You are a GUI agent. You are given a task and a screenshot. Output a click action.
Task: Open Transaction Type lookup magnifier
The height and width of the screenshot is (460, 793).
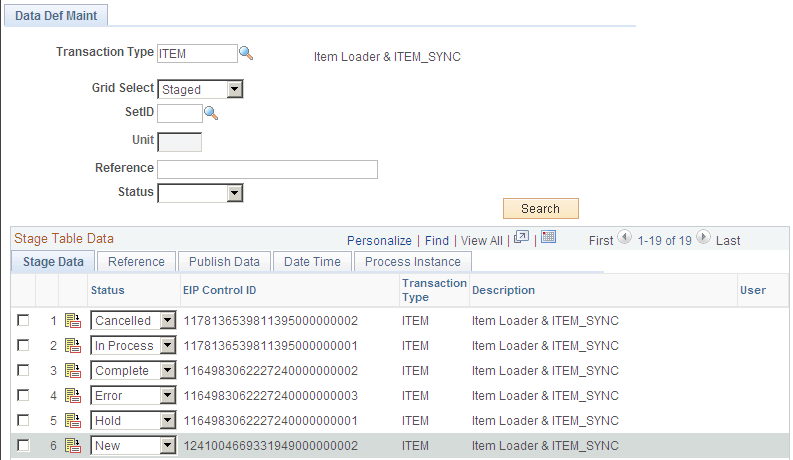(246, 53)
